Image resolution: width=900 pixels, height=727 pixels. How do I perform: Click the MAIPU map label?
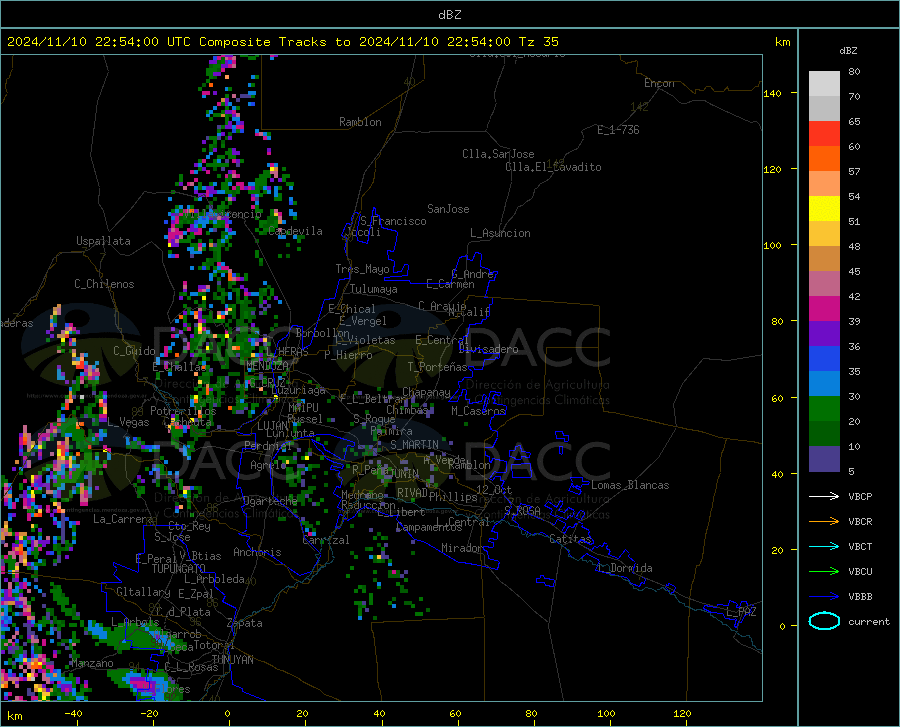coord(303,407)
